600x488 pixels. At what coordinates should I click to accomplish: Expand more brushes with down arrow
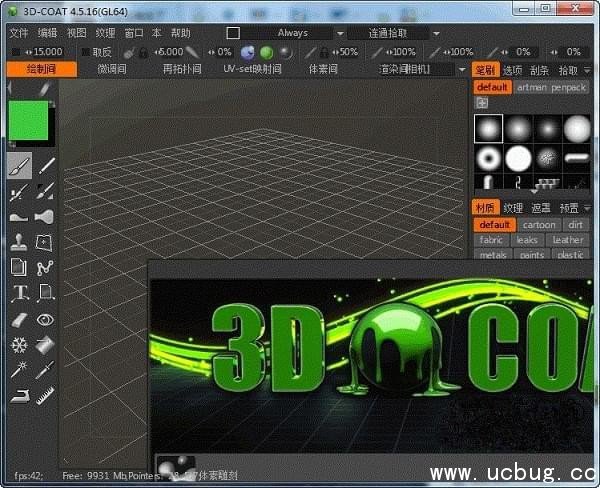[x=533, y=191]
